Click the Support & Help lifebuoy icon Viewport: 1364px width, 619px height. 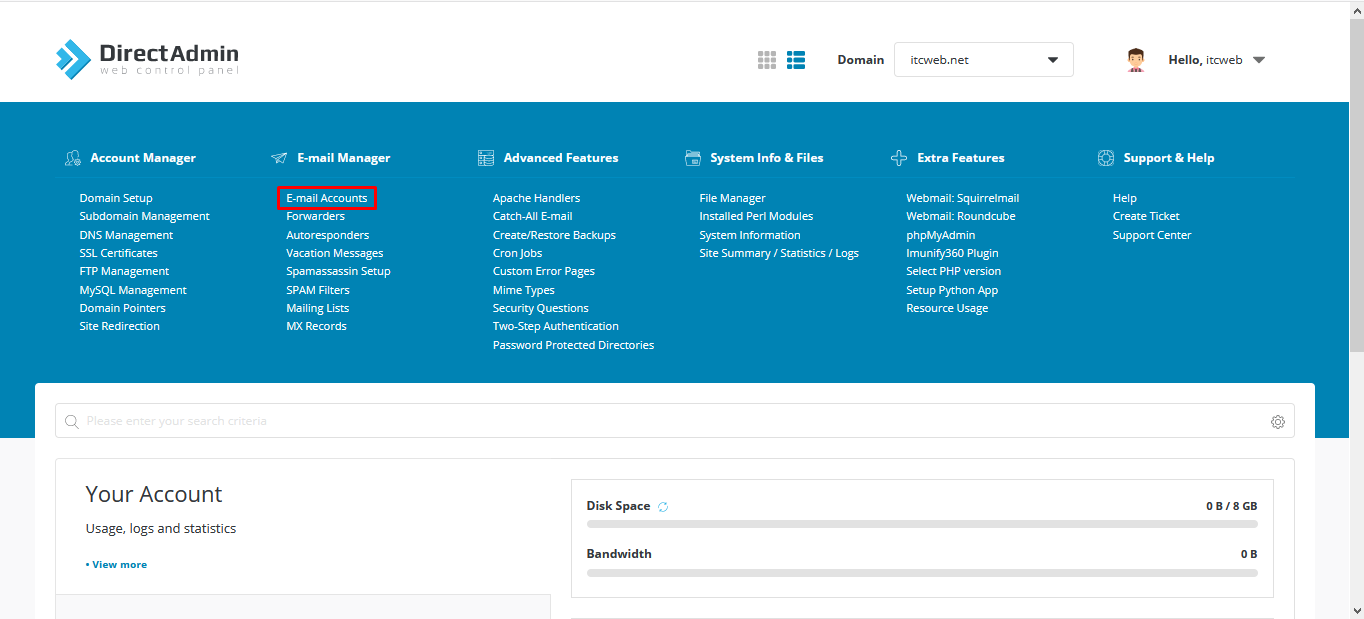click(1106, 158)
